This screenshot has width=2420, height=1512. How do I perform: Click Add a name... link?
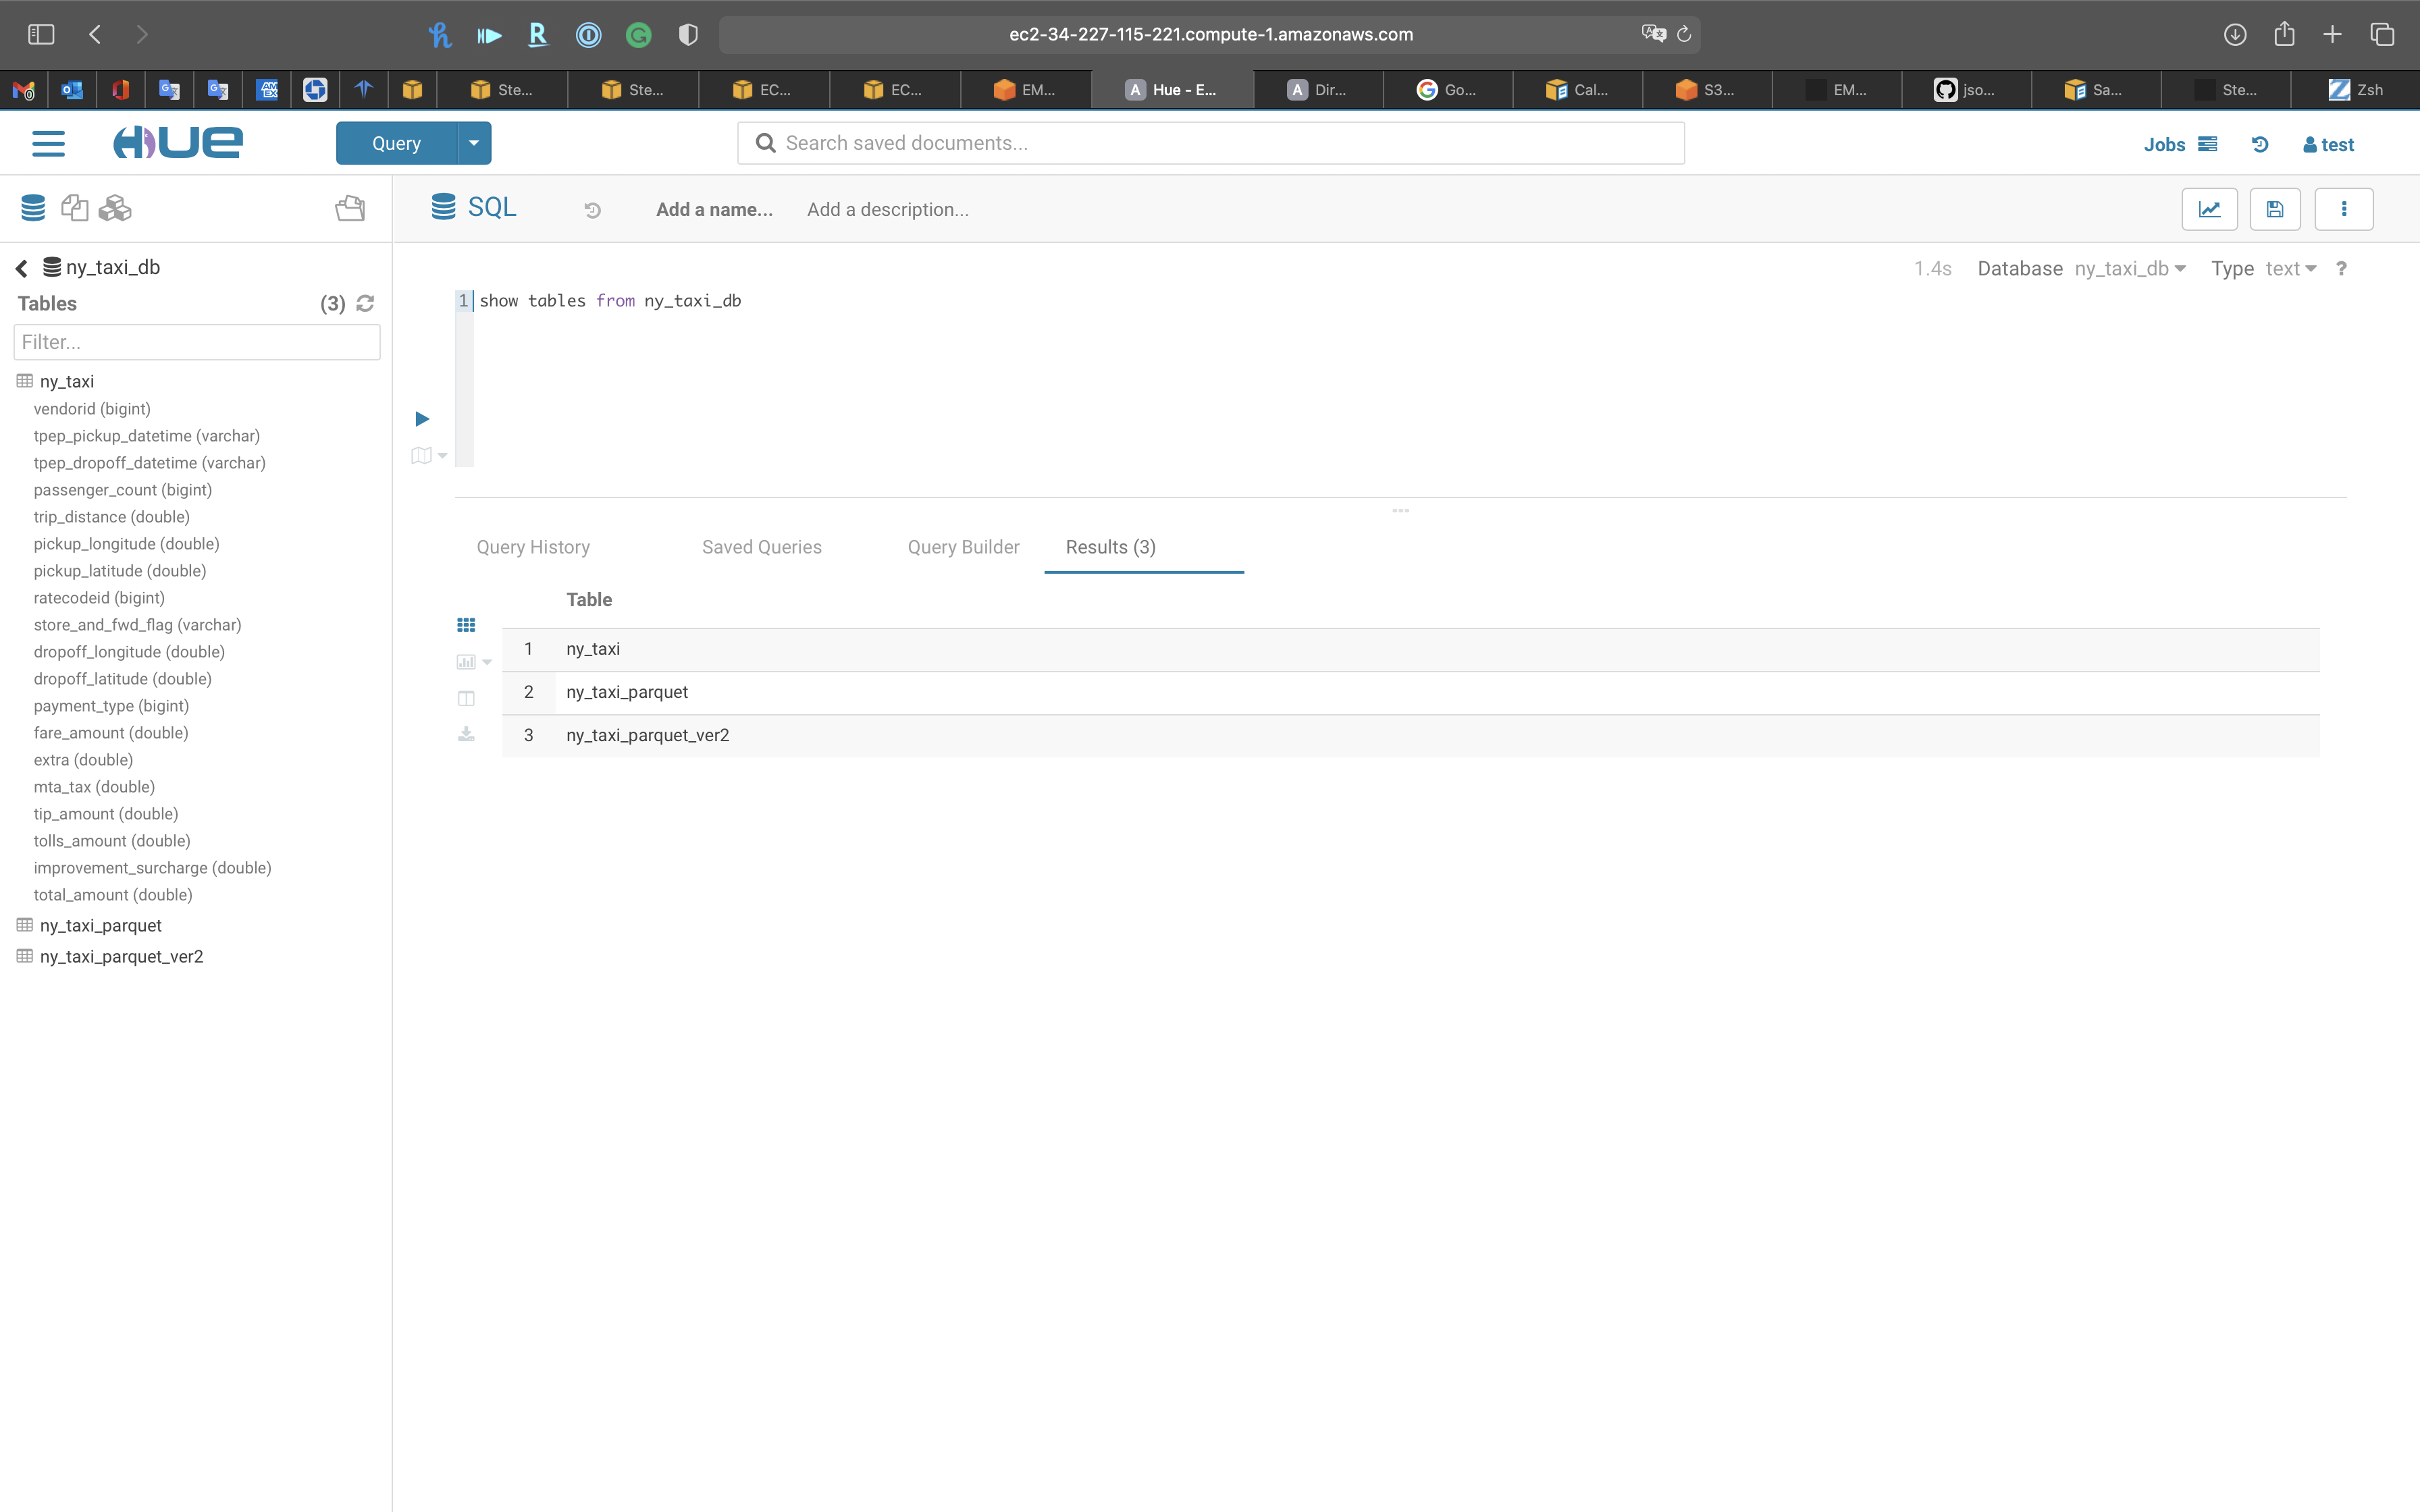click(714, 209)
